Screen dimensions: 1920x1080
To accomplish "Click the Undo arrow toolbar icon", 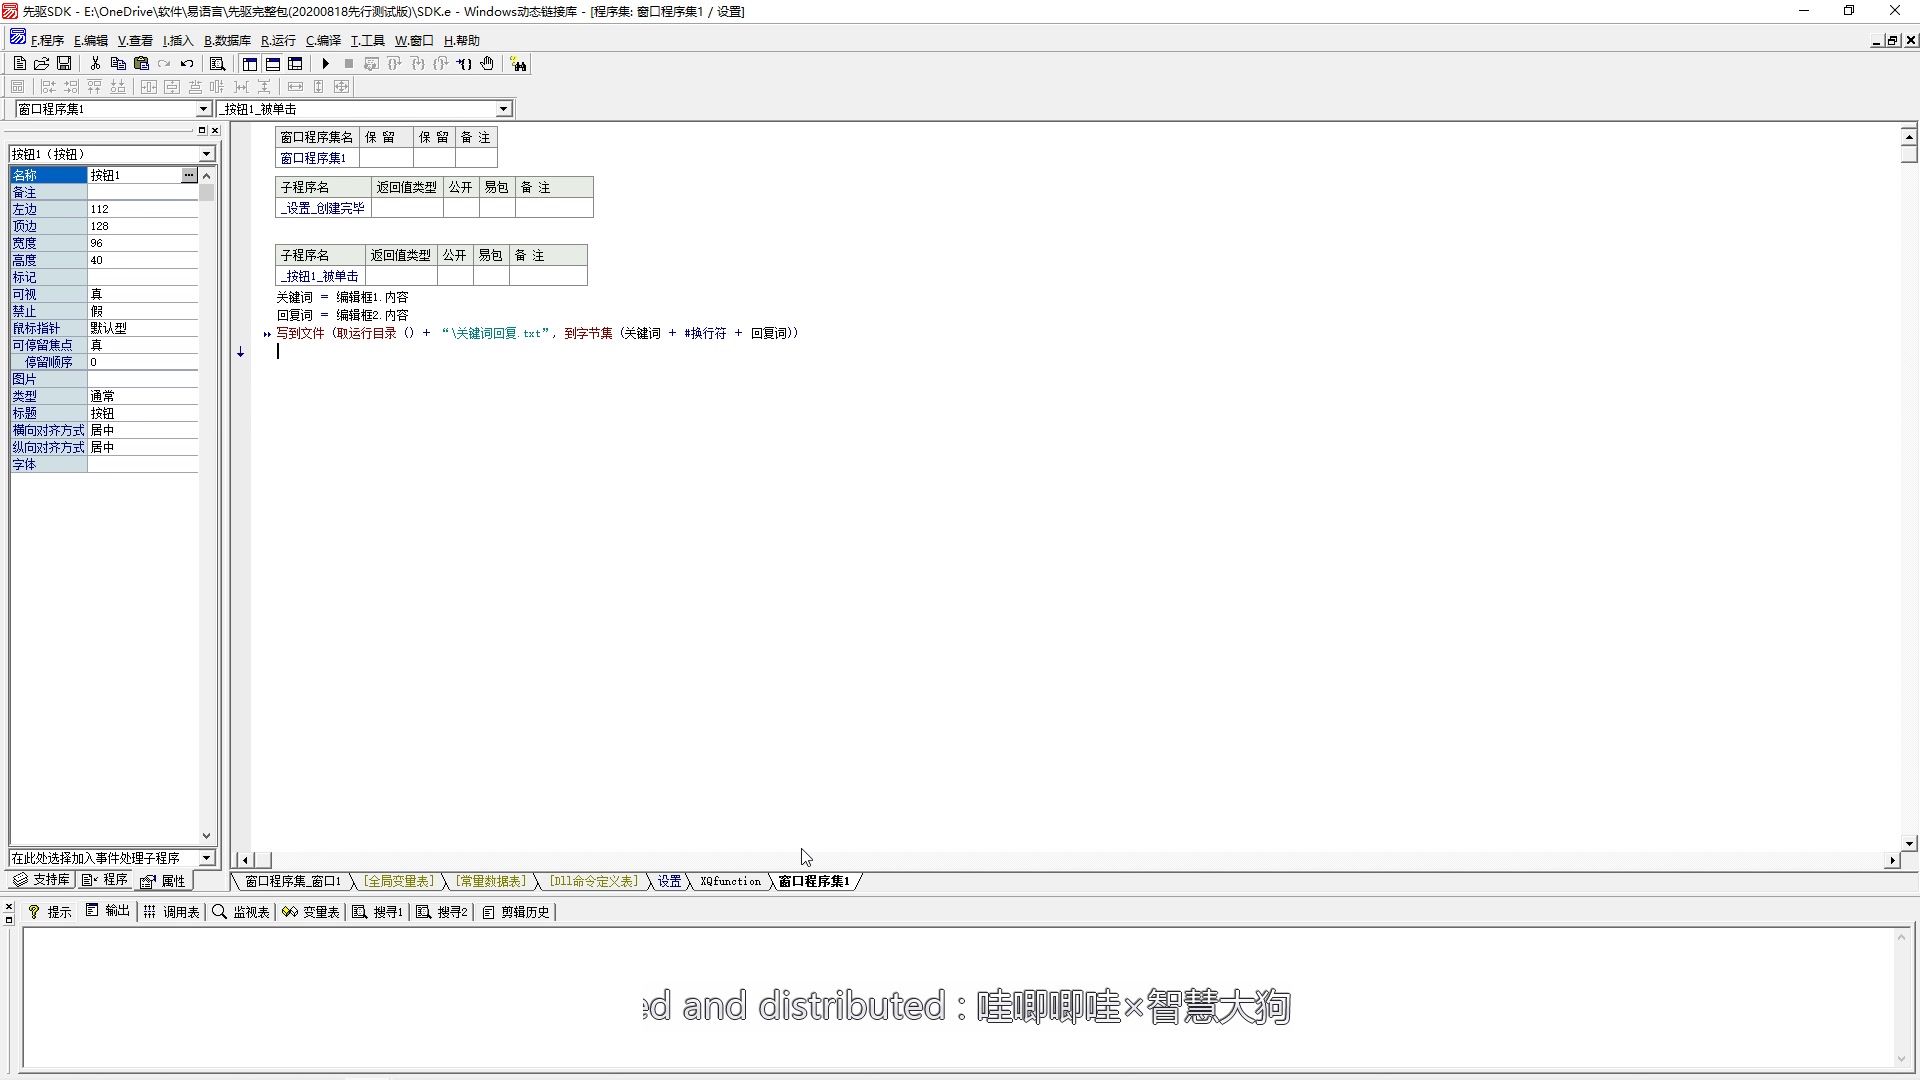I will tap(187, 64).
